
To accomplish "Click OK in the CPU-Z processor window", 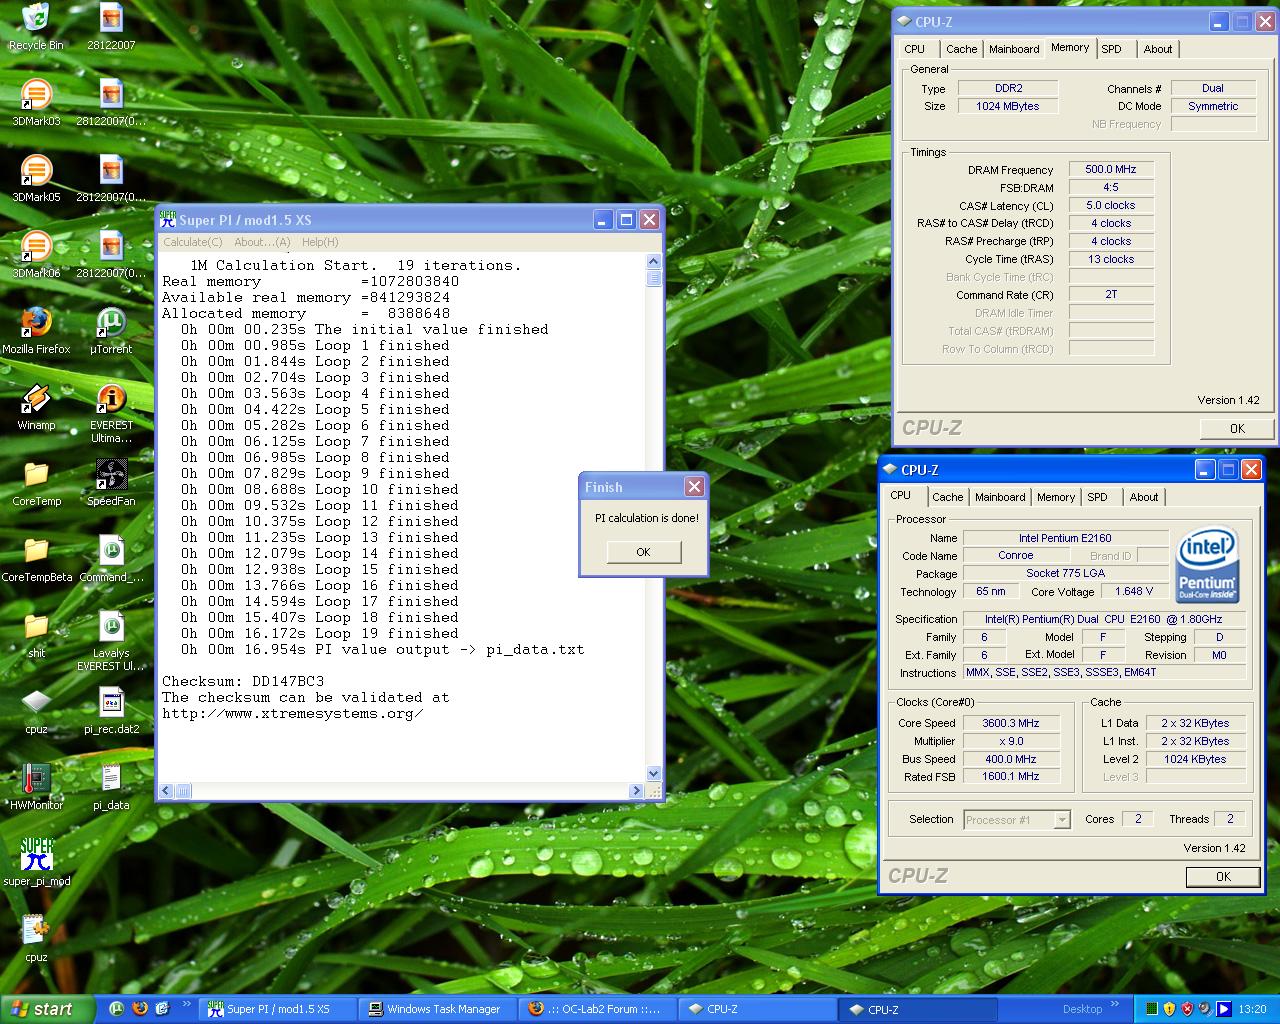I will coord(1223,876).
